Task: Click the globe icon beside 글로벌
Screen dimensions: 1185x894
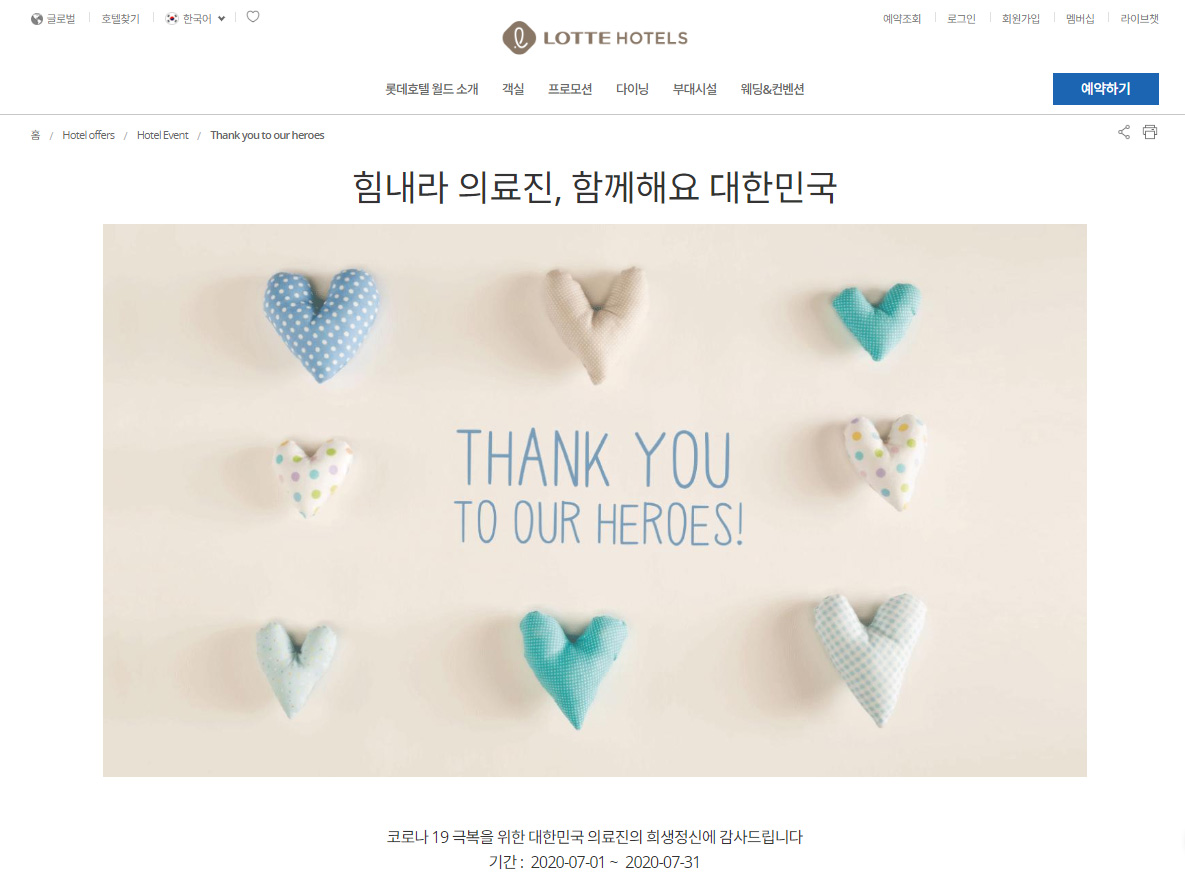Action: pyautogui.click(x=36, y=19)
